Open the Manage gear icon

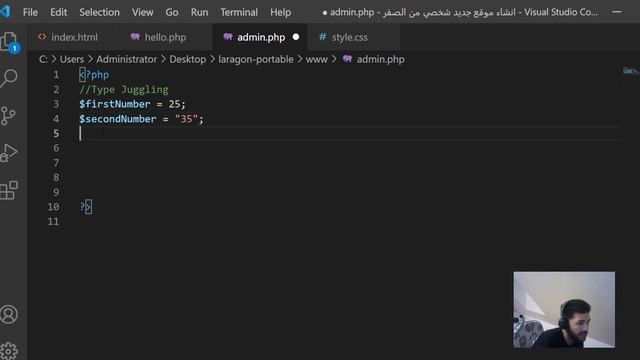tap(9, 350)
